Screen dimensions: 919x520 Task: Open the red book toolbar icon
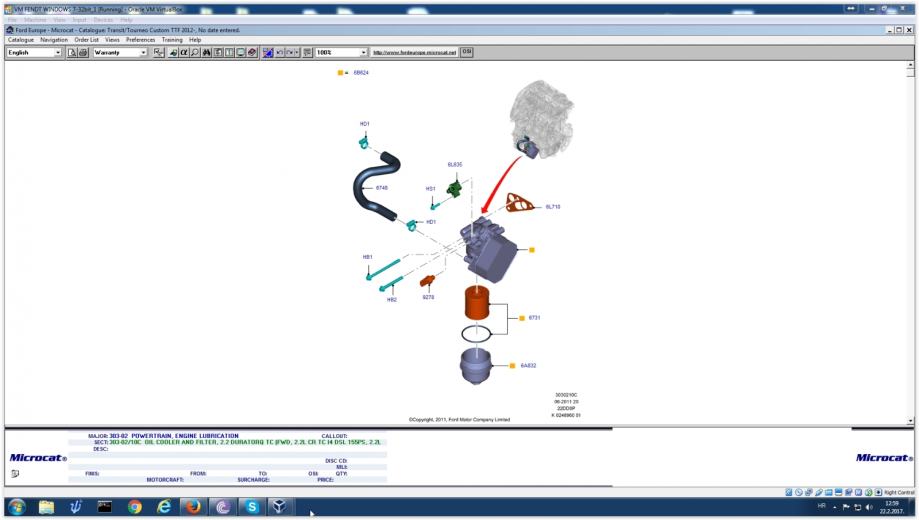(x=252, y=53)
